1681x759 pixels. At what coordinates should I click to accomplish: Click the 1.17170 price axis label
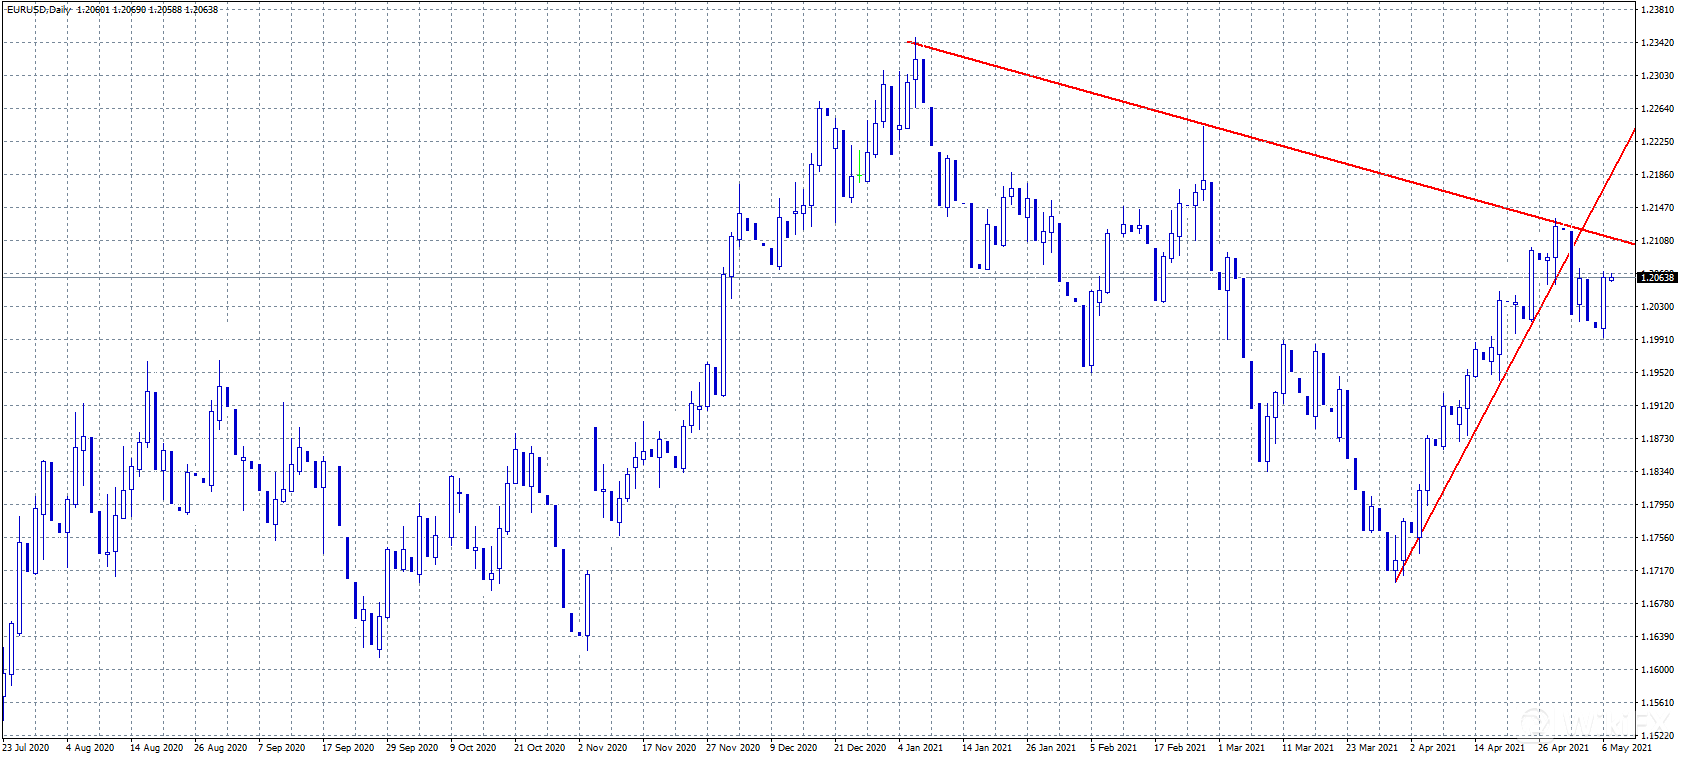click(x=1657, y=571)
